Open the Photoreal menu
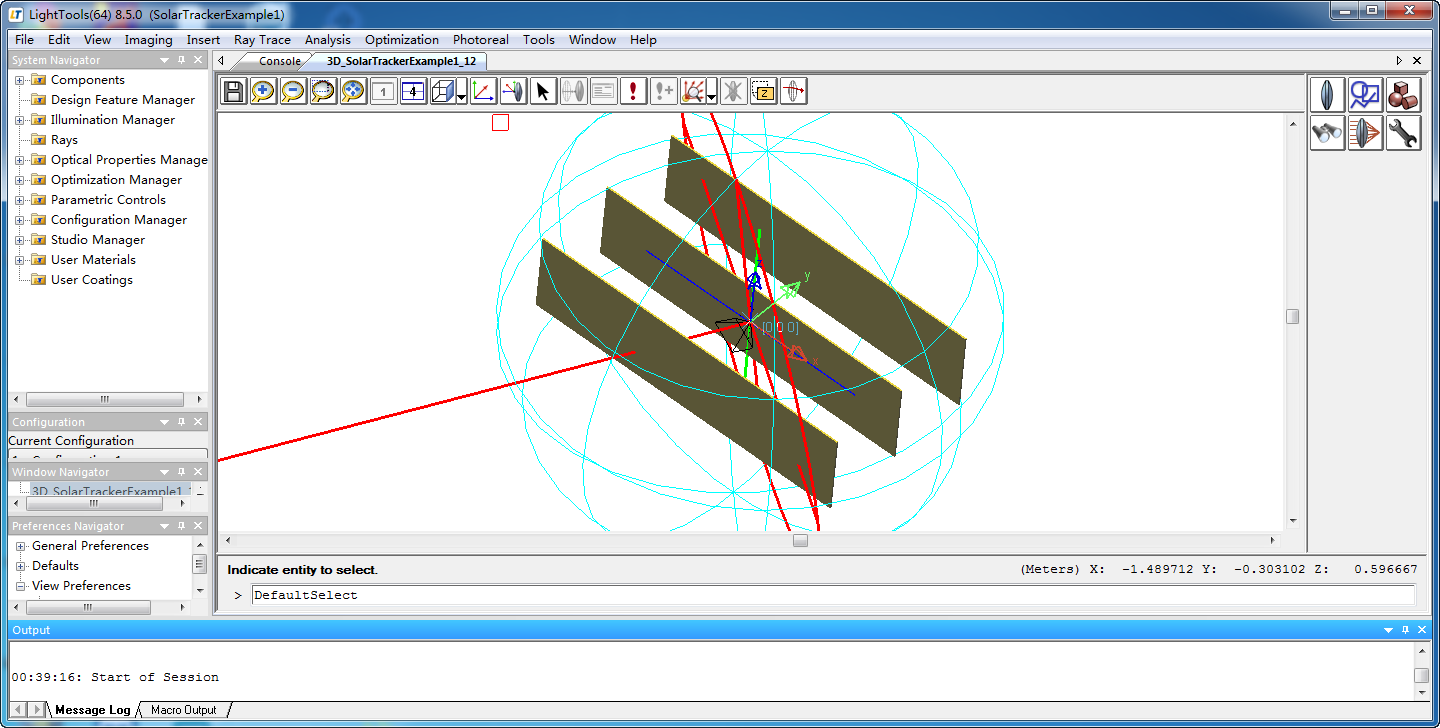The width and height of the screenshot is (1440, 728). pos(481,40)
